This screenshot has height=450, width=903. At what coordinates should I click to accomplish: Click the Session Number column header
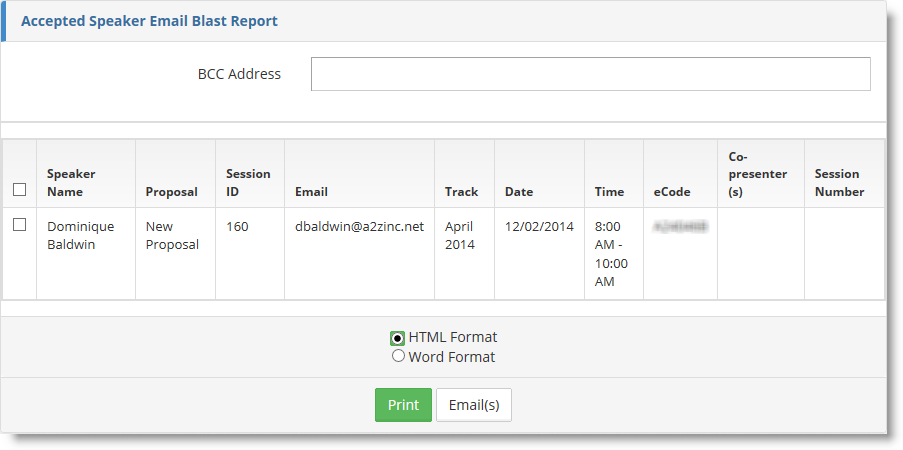(x=839, y=182)
